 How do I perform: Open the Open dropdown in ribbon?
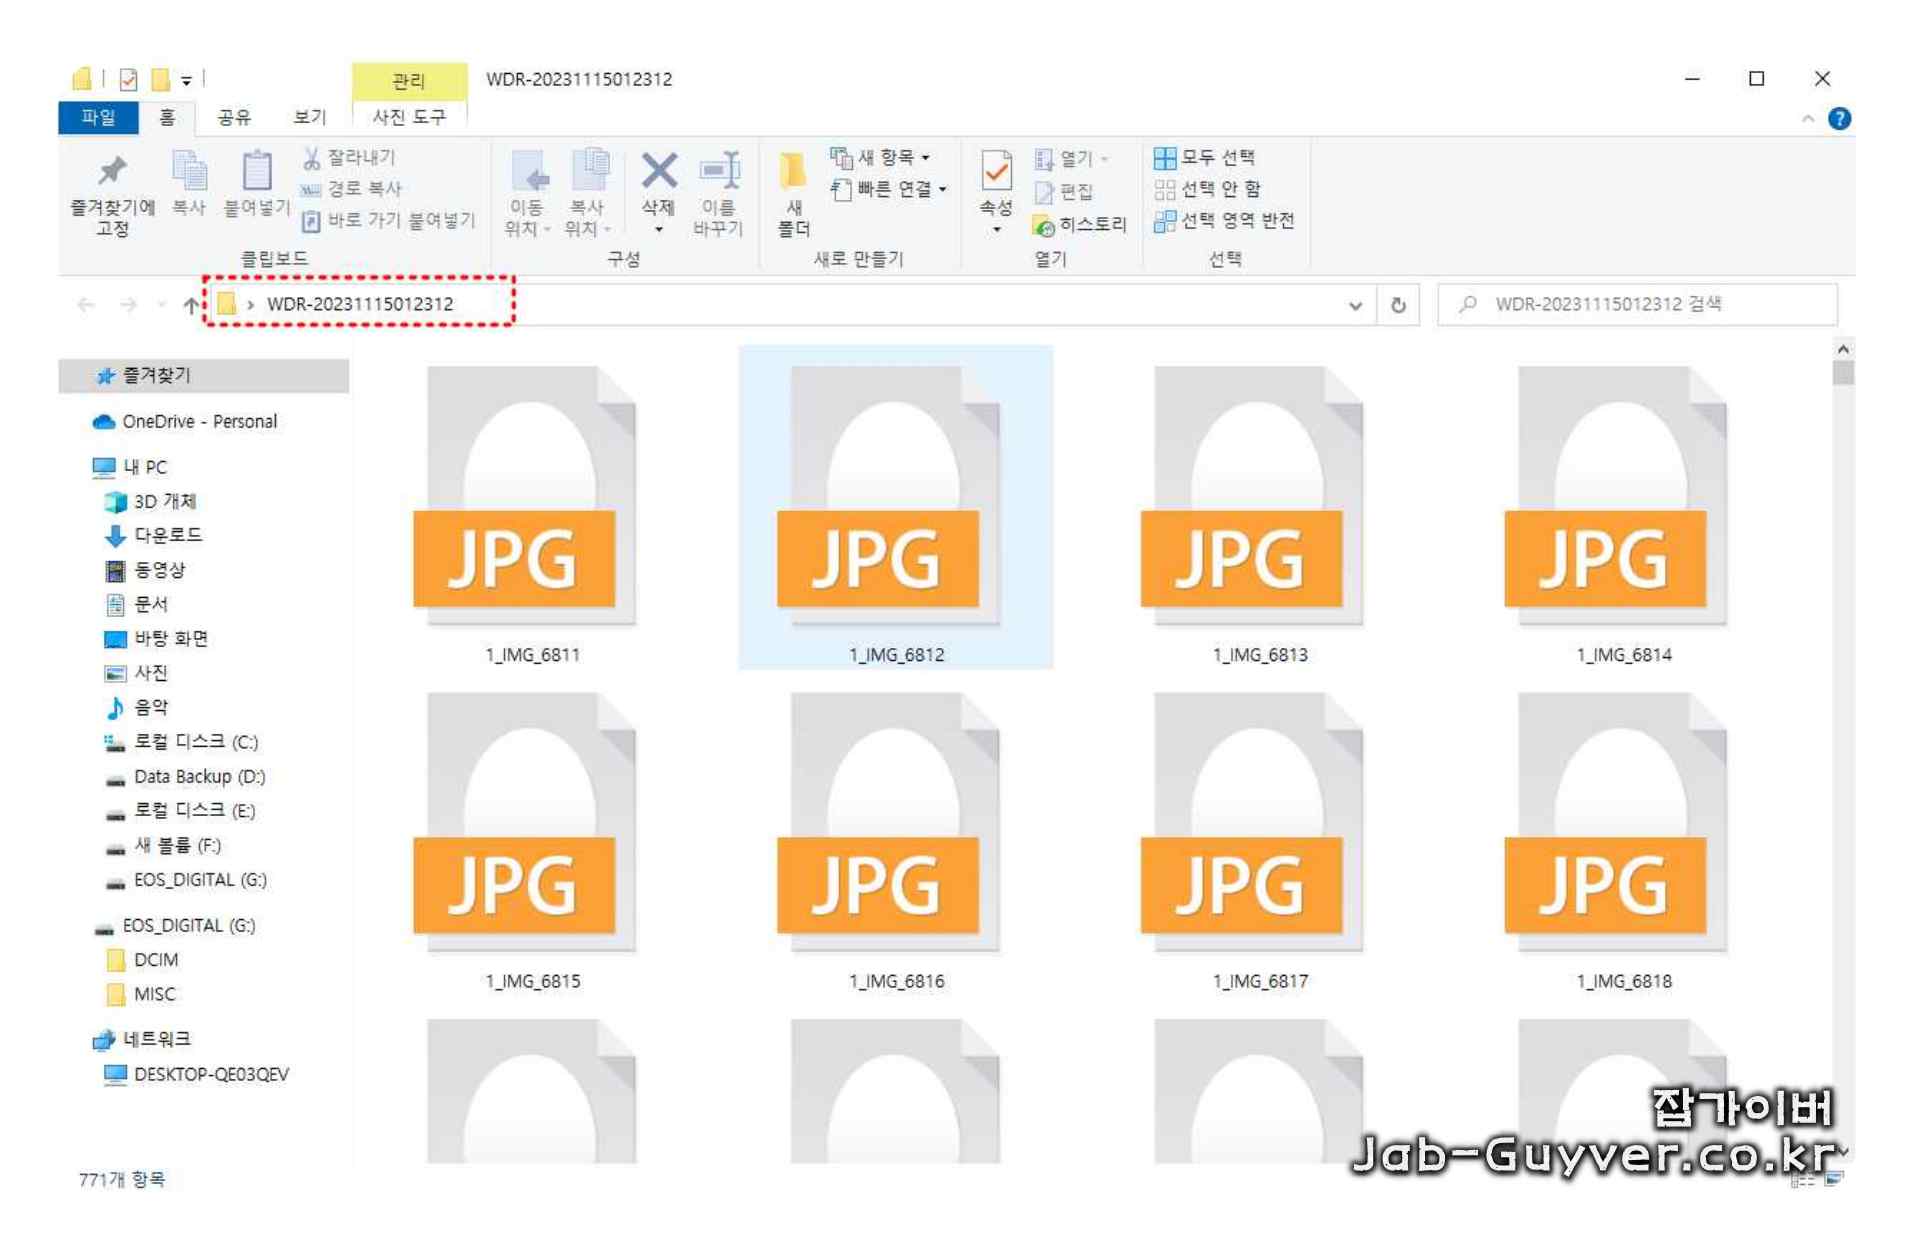1072,159
